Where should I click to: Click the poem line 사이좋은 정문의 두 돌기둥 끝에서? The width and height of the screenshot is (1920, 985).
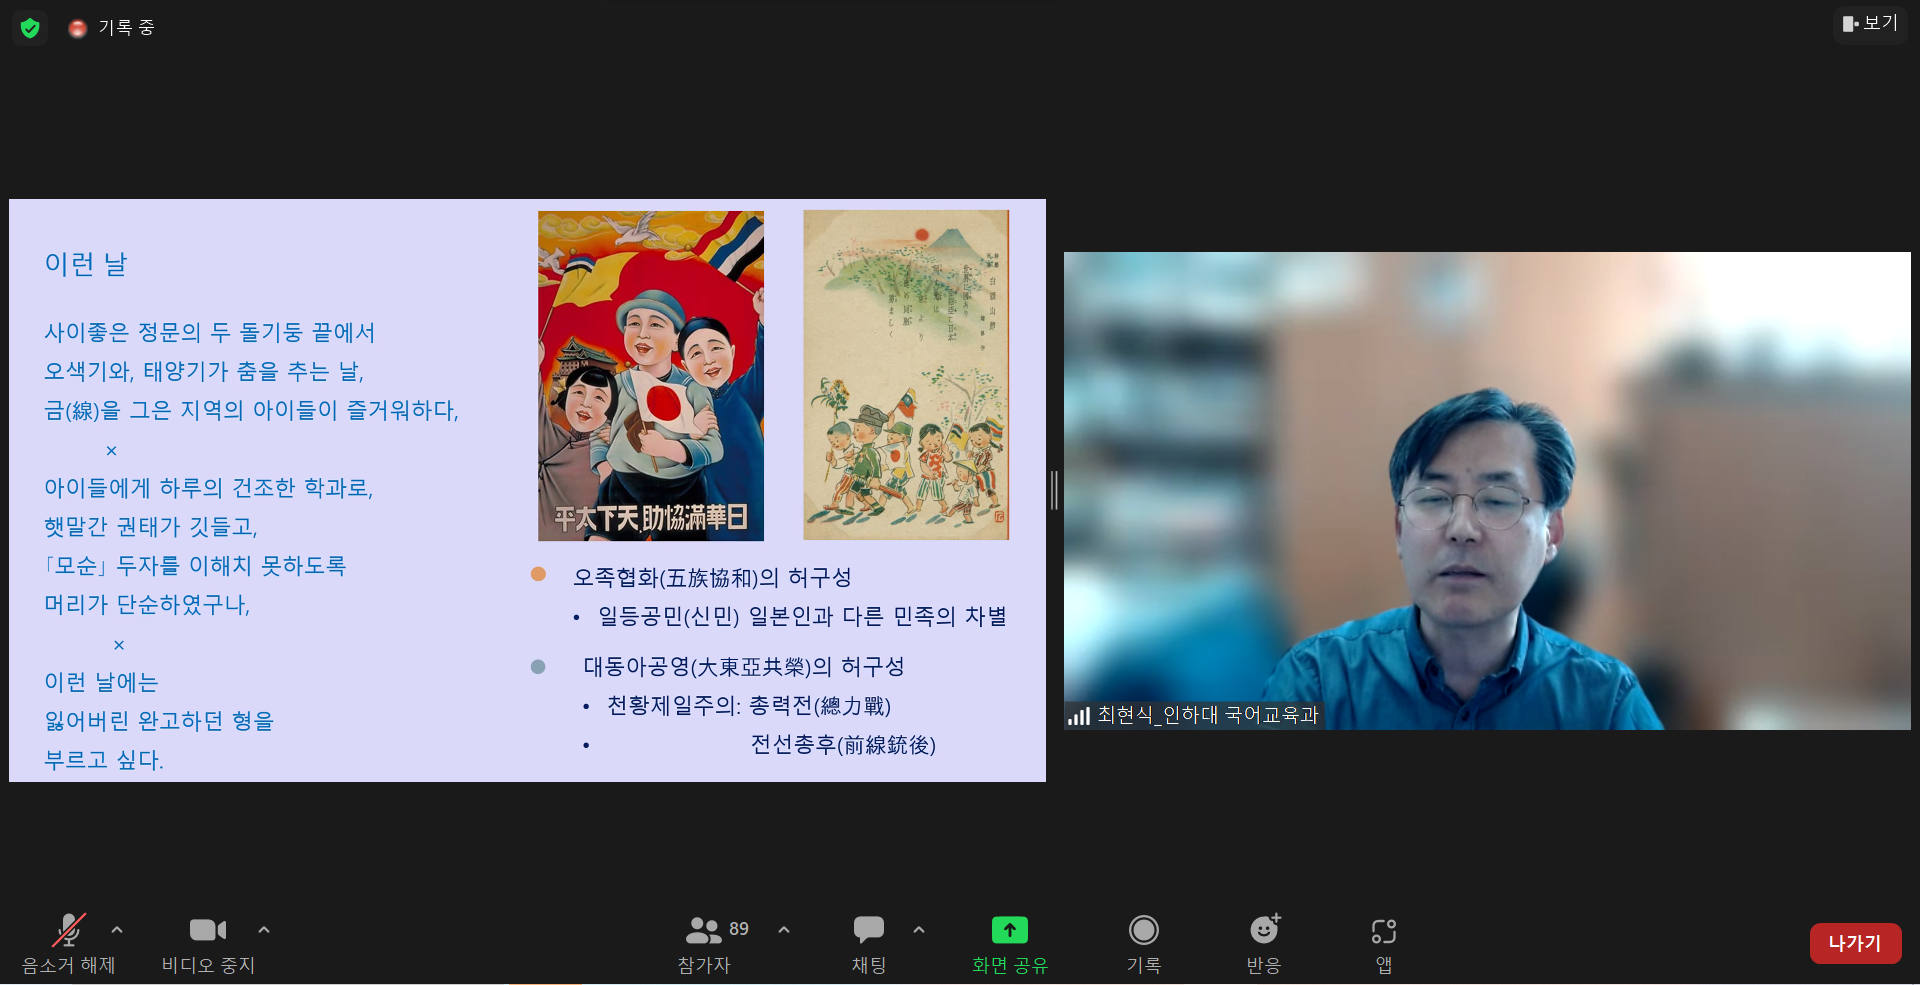click(210, 332)
